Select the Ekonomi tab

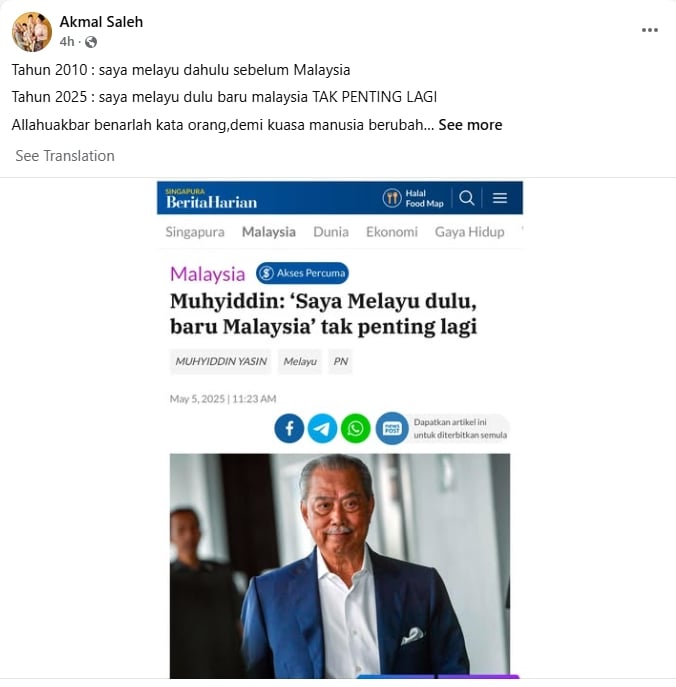point(392,232)
